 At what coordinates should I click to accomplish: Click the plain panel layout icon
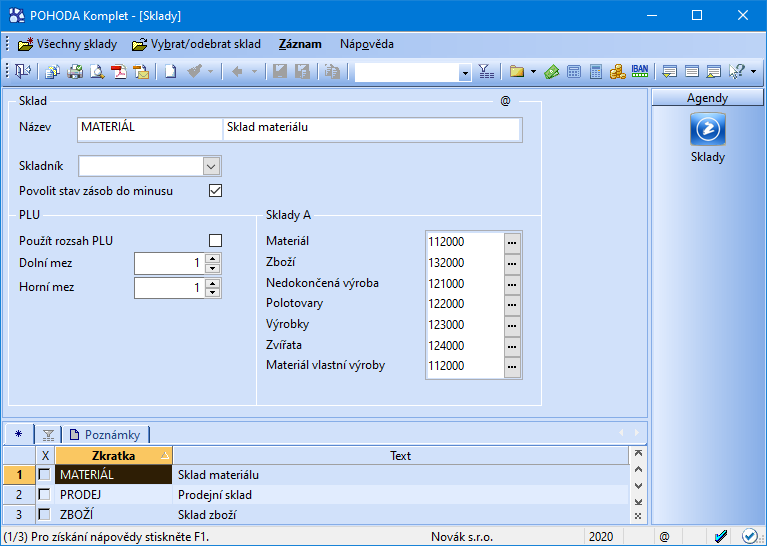(x=692, y=72)
